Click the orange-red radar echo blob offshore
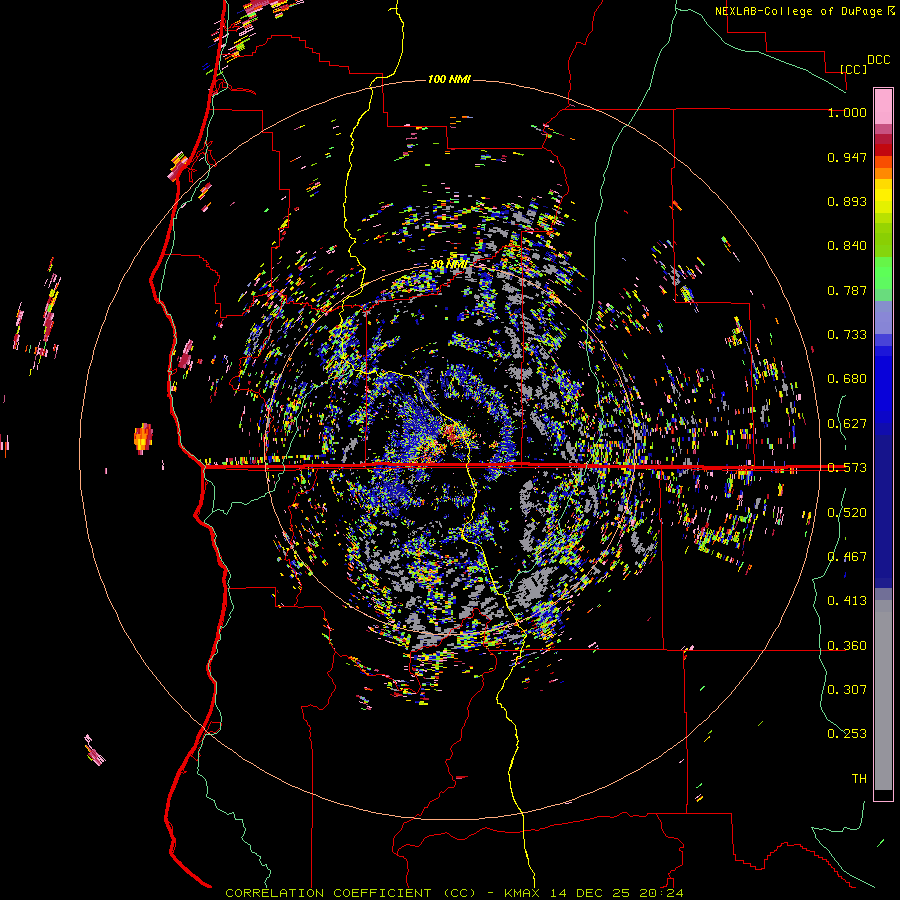The image size is (900, 900). tap(143, 439)
